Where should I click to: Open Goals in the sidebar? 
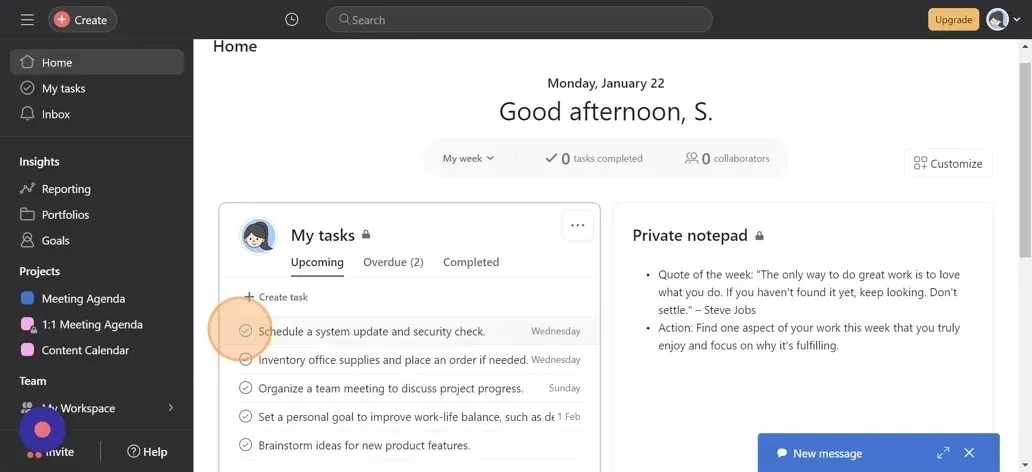(55, 240)
